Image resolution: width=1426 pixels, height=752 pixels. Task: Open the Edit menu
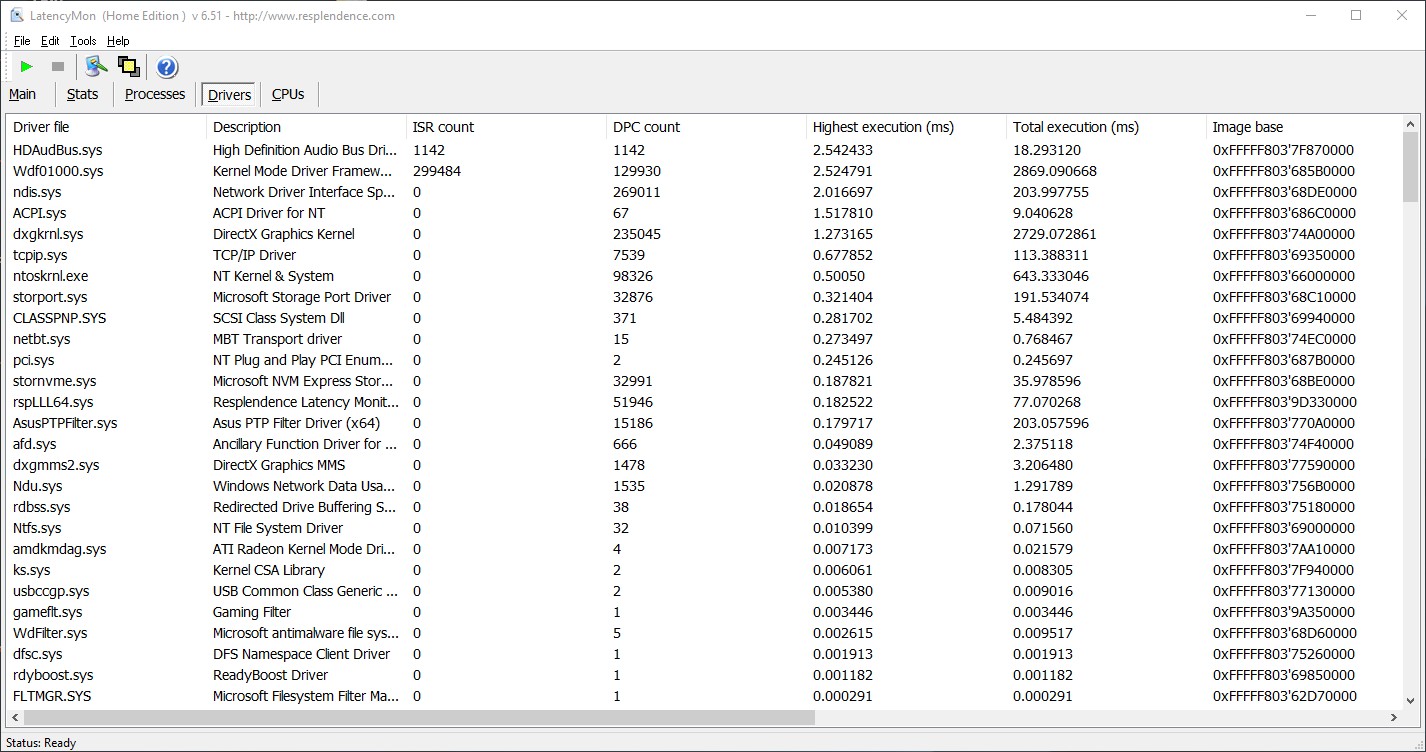tap(50, 41)
